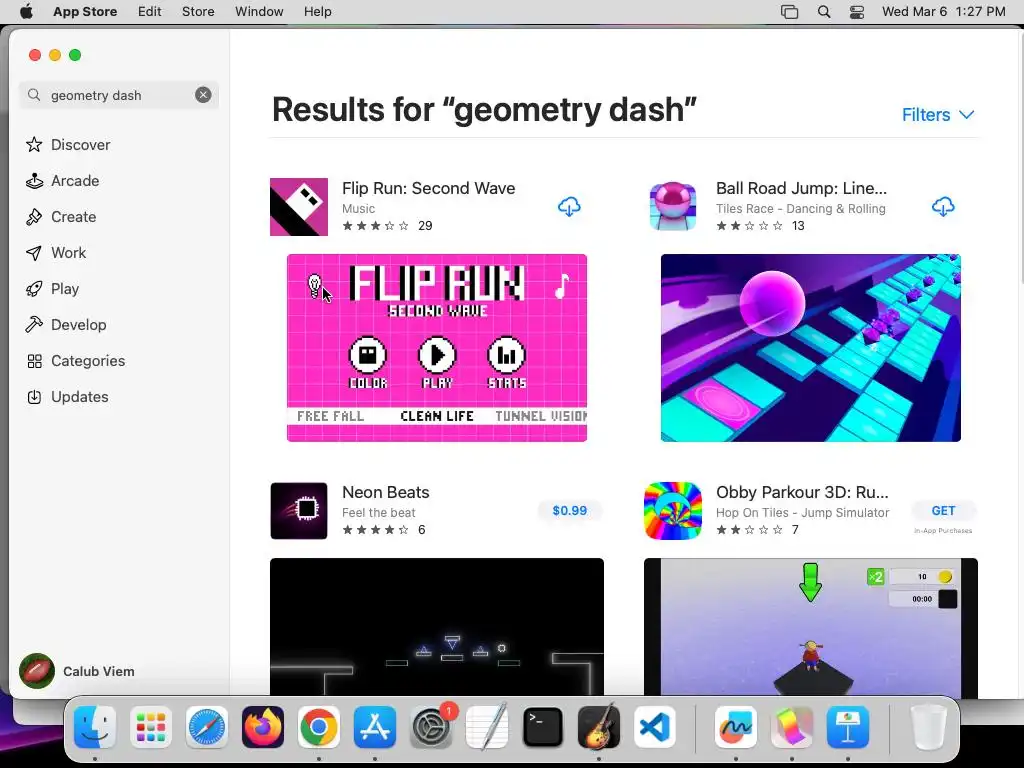This screenshot has height=768, width=1024.
Task: View the Ball Road Jump screenshot
Action: click(x=810, y=347)
